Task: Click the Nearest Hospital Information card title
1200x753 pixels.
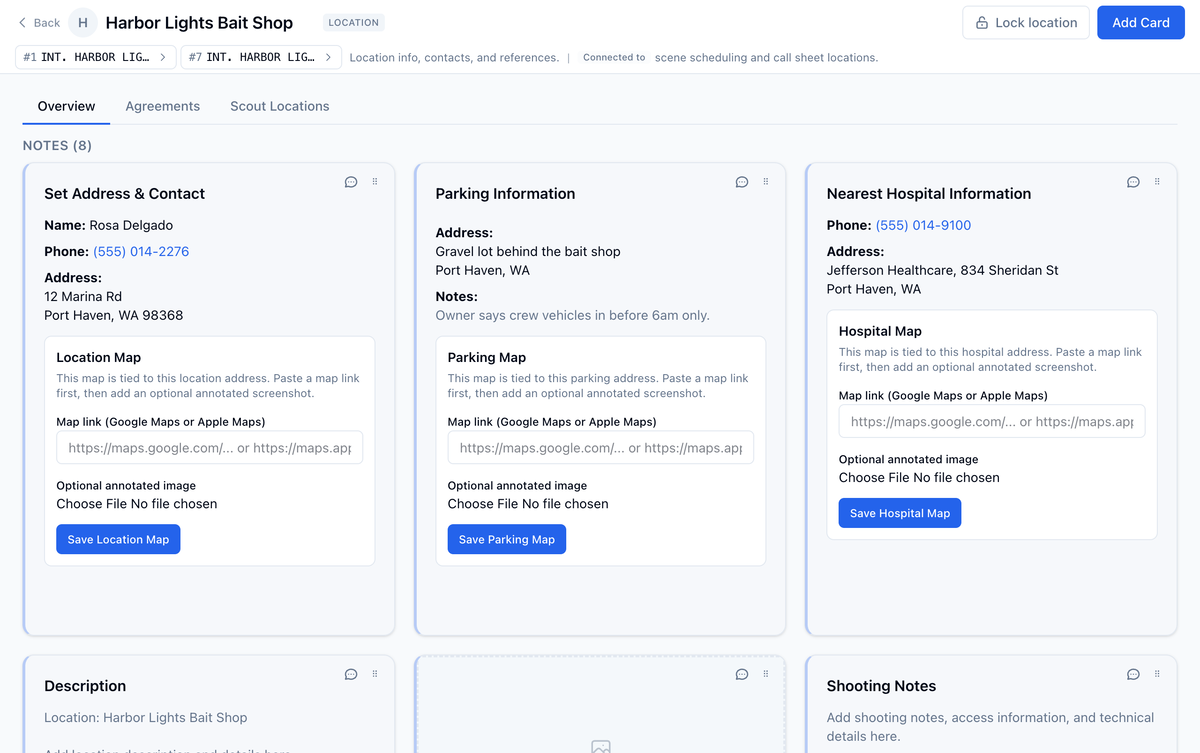Action: [928, 194]
